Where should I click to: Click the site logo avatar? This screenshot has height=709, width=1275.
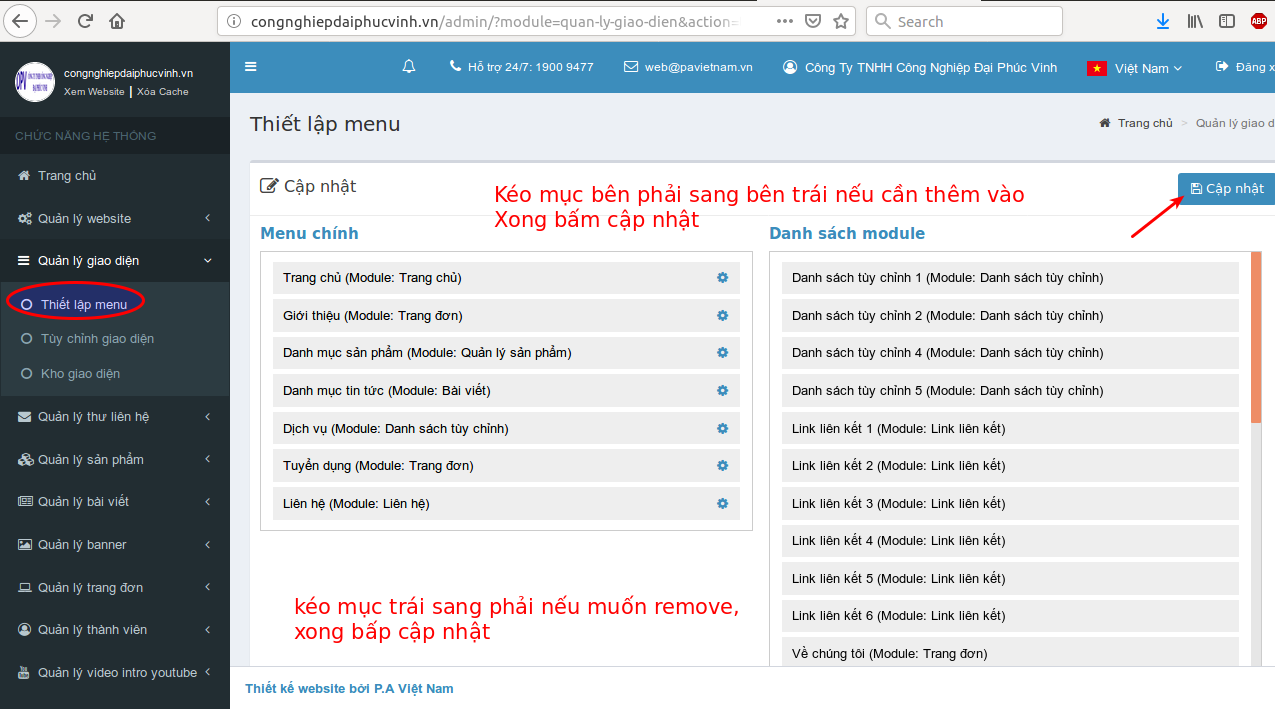pyautogui.click(x=35, y=82)
